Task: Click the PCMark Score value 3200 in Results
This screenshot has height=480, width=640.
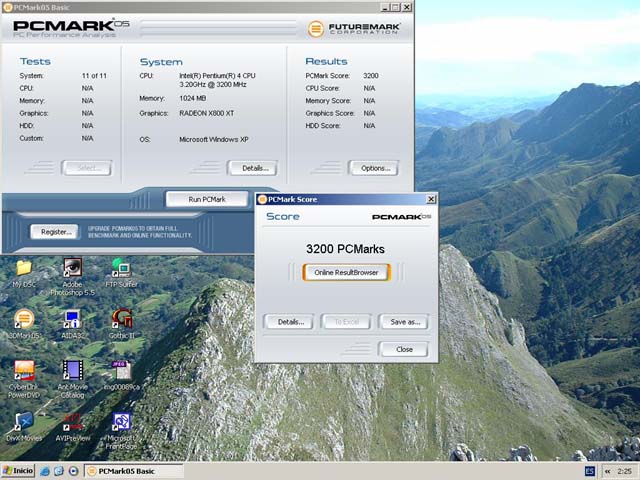Action: click(x=371, y=76)
